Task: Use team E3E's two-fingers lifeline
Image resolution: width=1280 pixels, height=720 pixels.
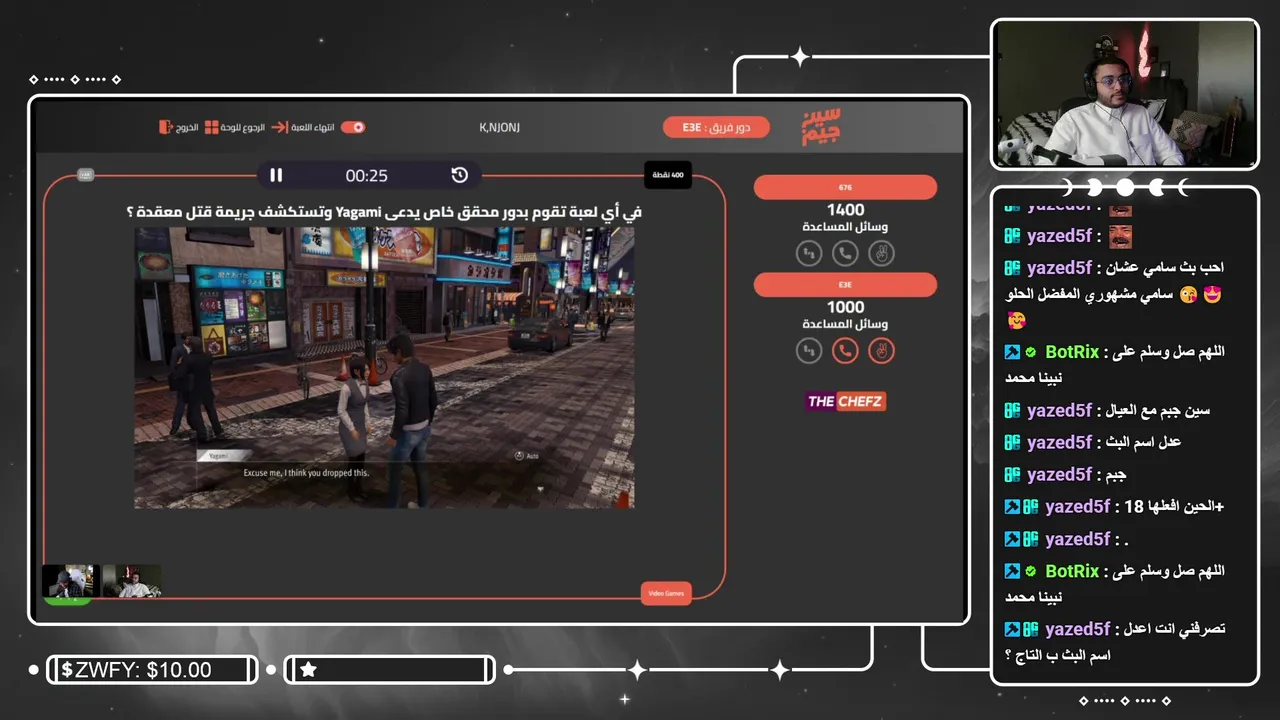Action: coord(881,350)
